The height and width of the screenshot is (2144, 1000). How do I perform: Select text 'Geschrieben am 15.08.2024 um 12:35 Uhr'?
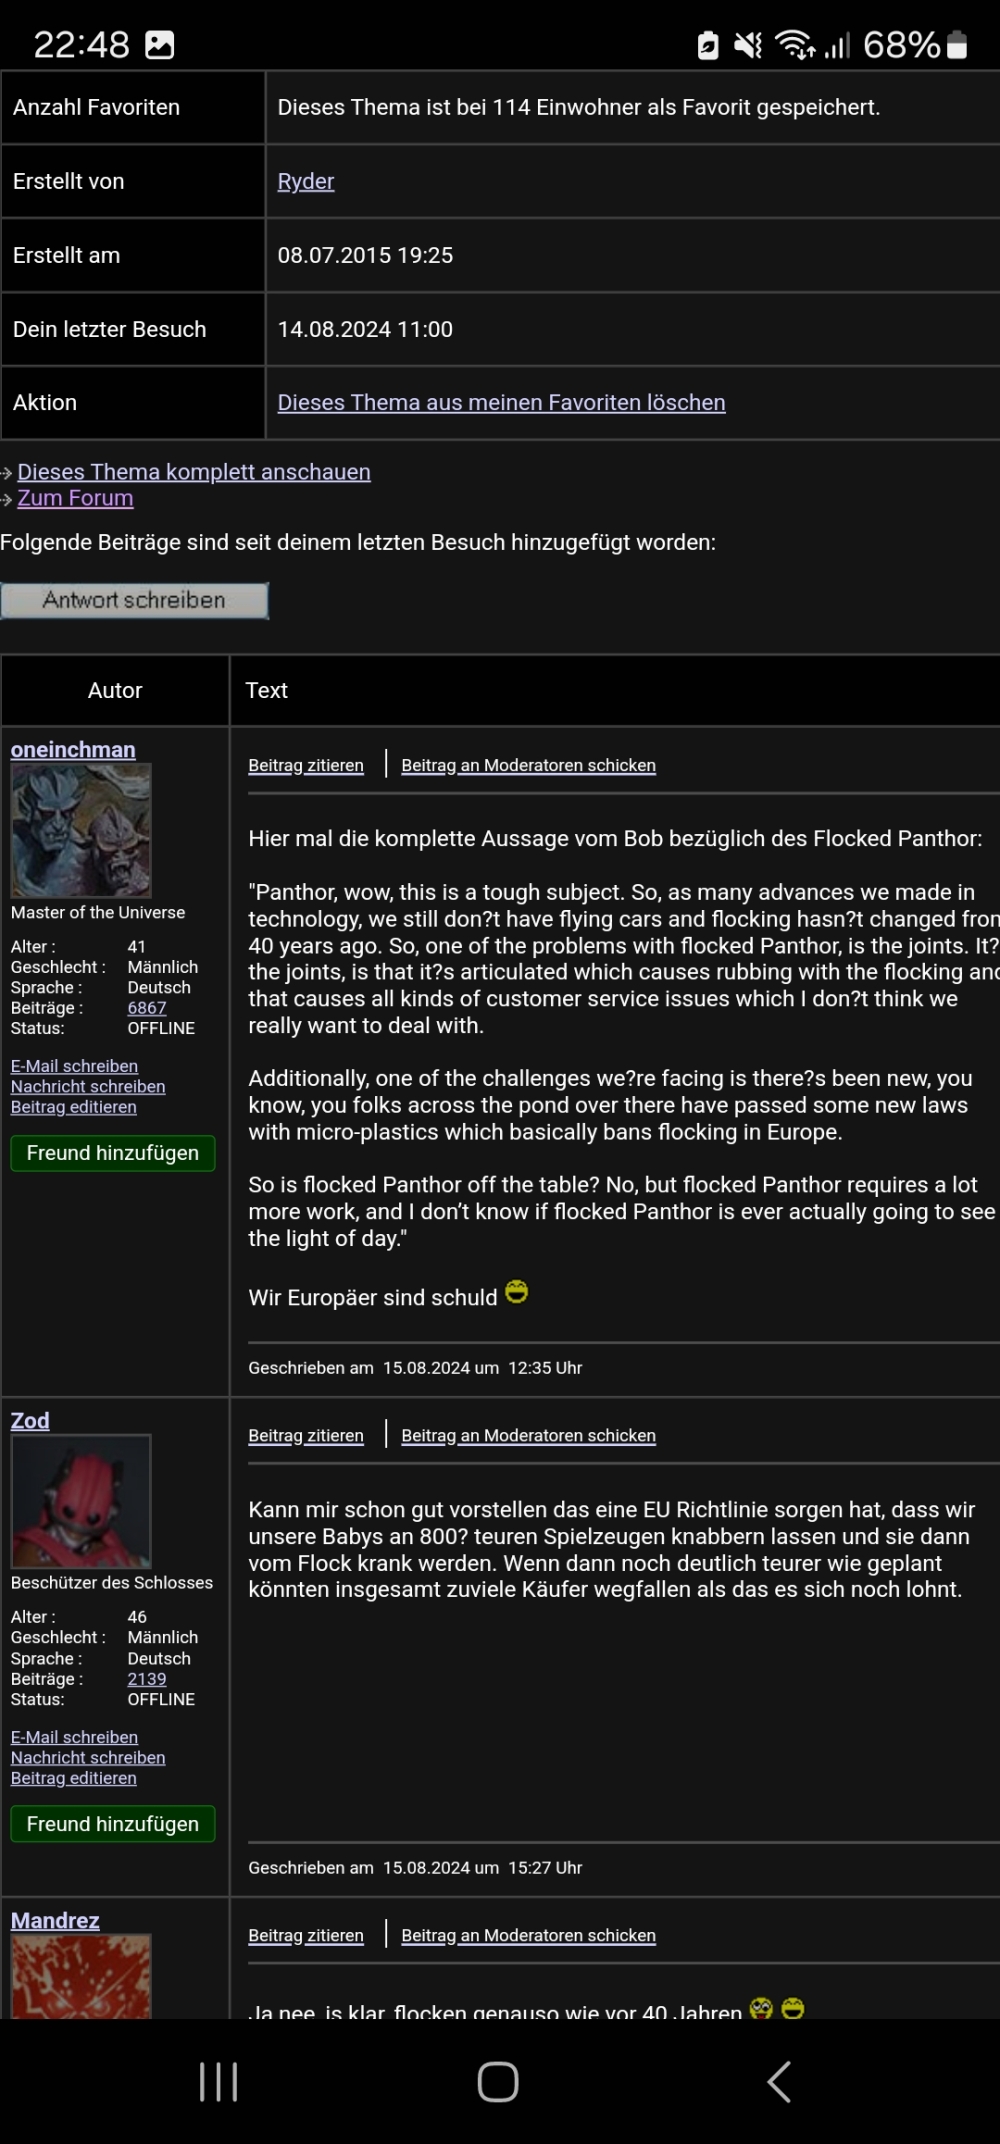[415, 1368]
